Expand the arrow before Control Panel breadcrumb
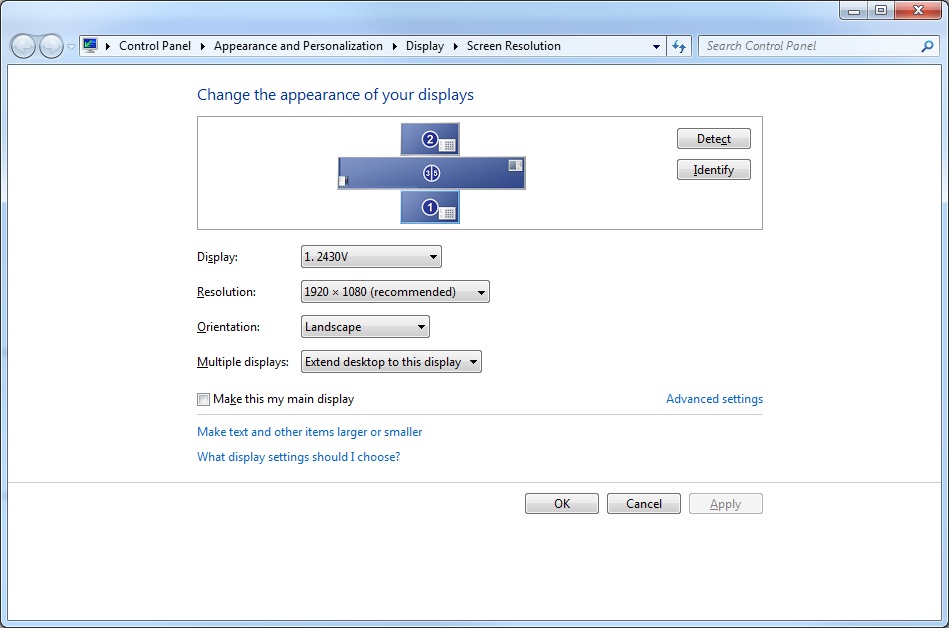The height and width of the screenshot is (628, 949). pos(108,47)
